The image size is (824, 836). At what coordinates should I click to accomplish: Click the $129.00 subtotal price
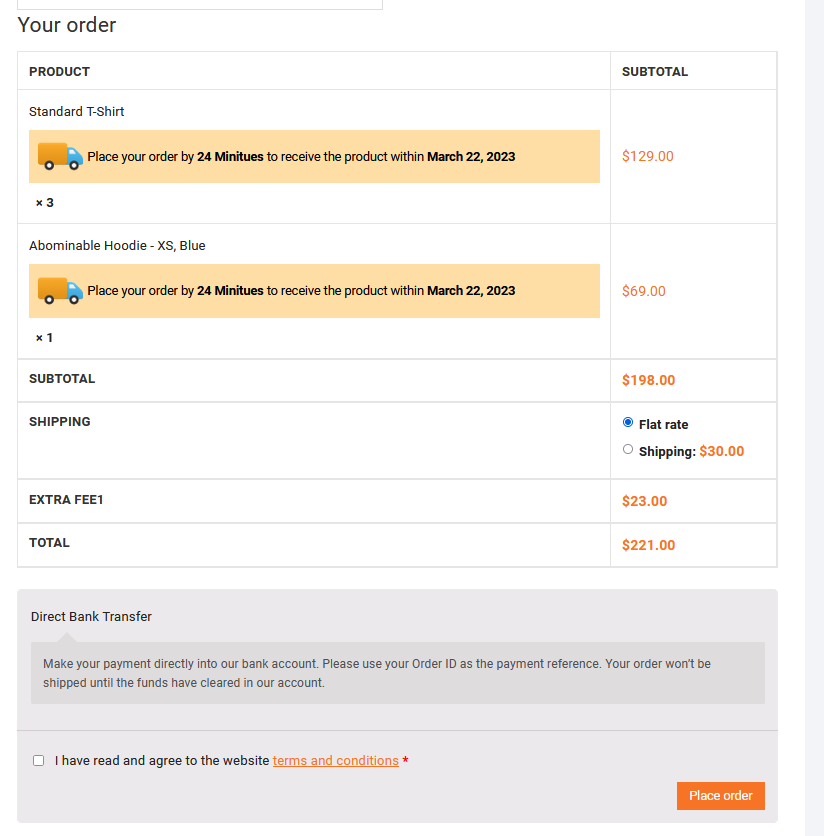coord(647,156)
